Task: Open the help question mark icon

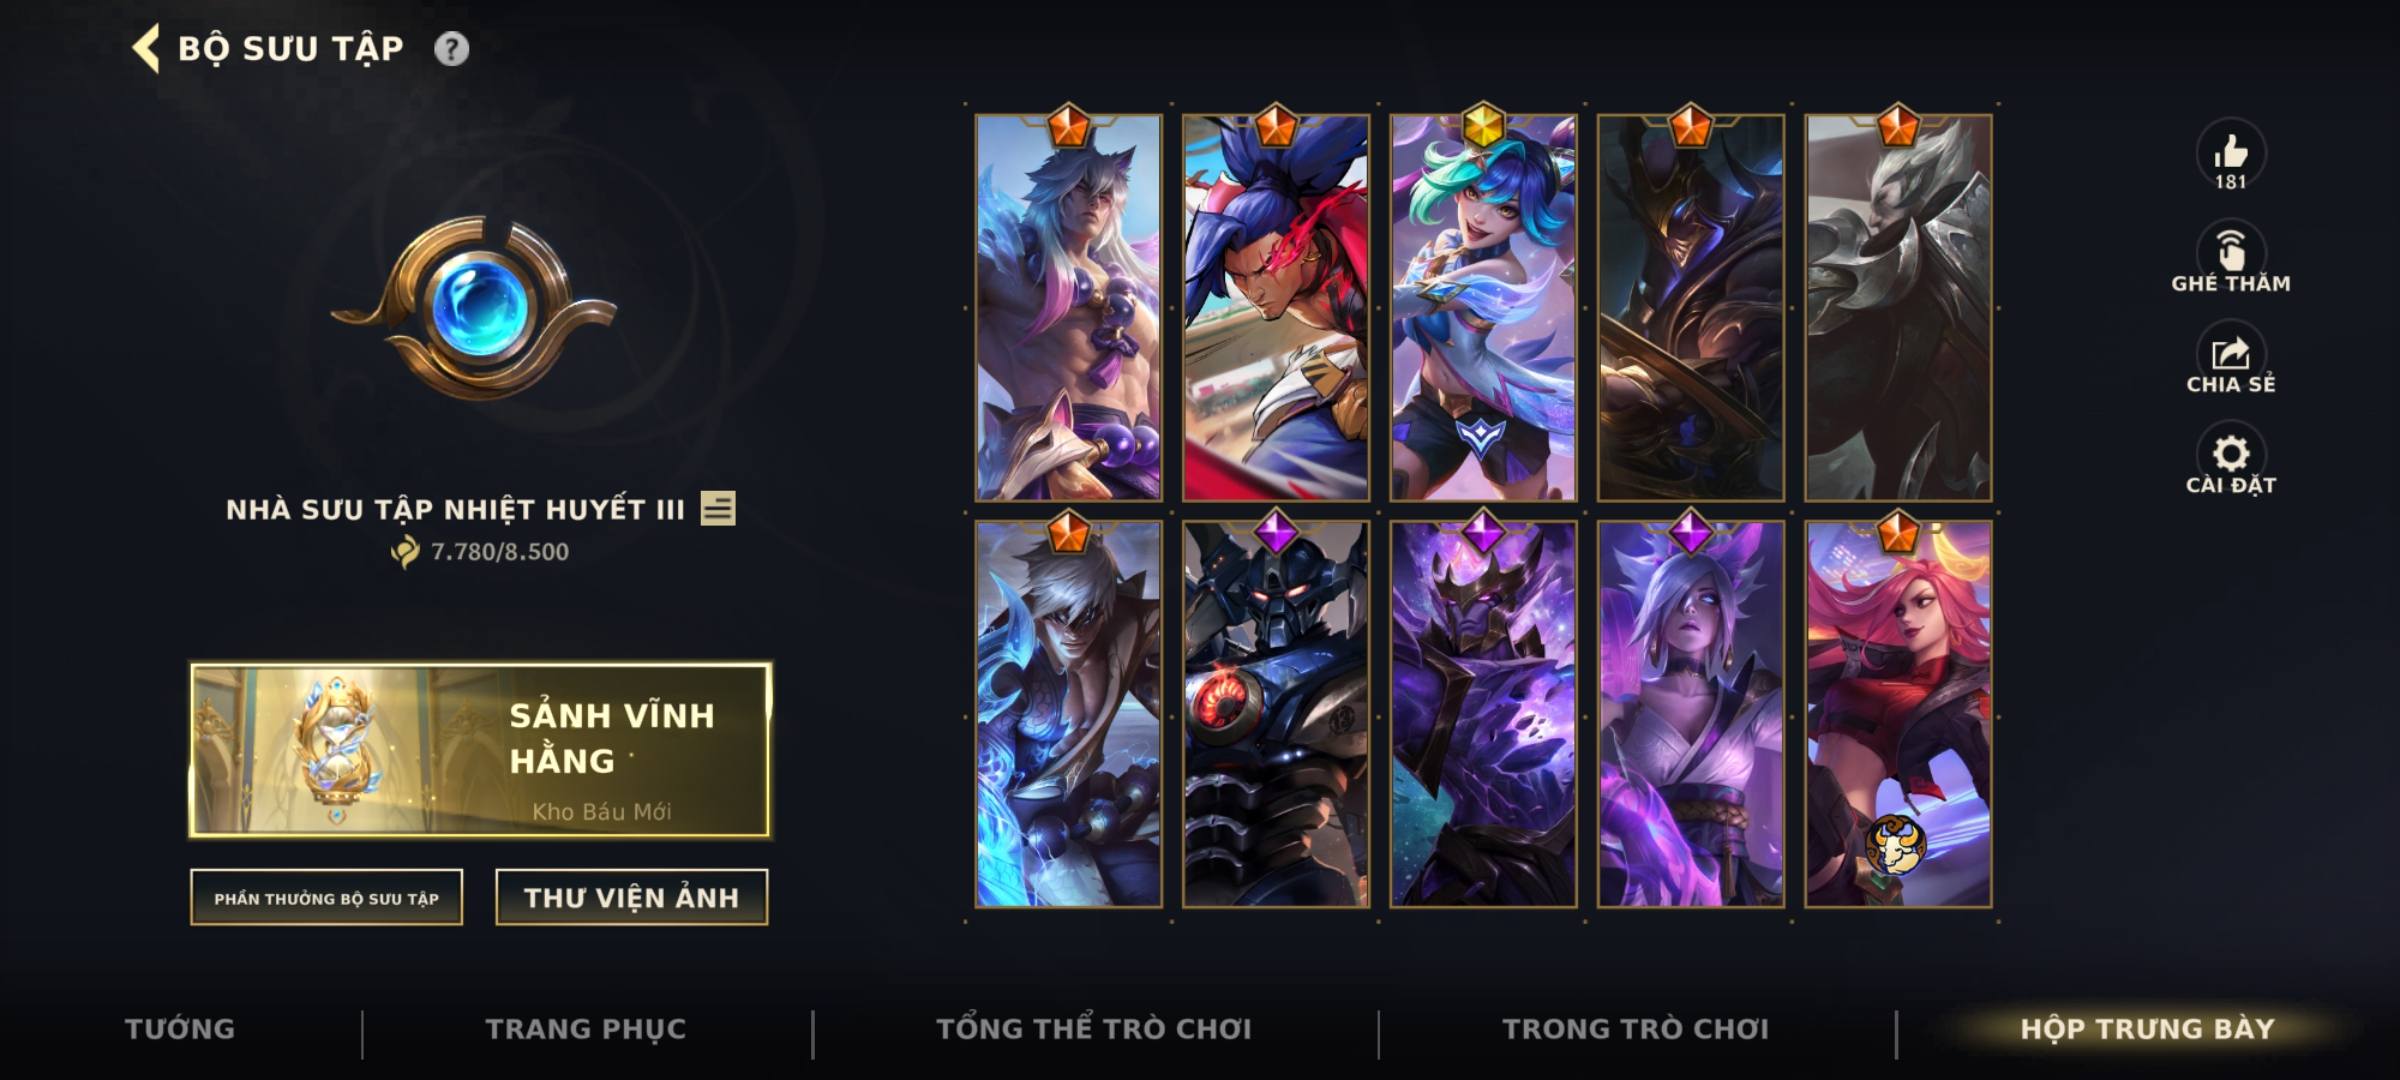Action: point(451,49)
